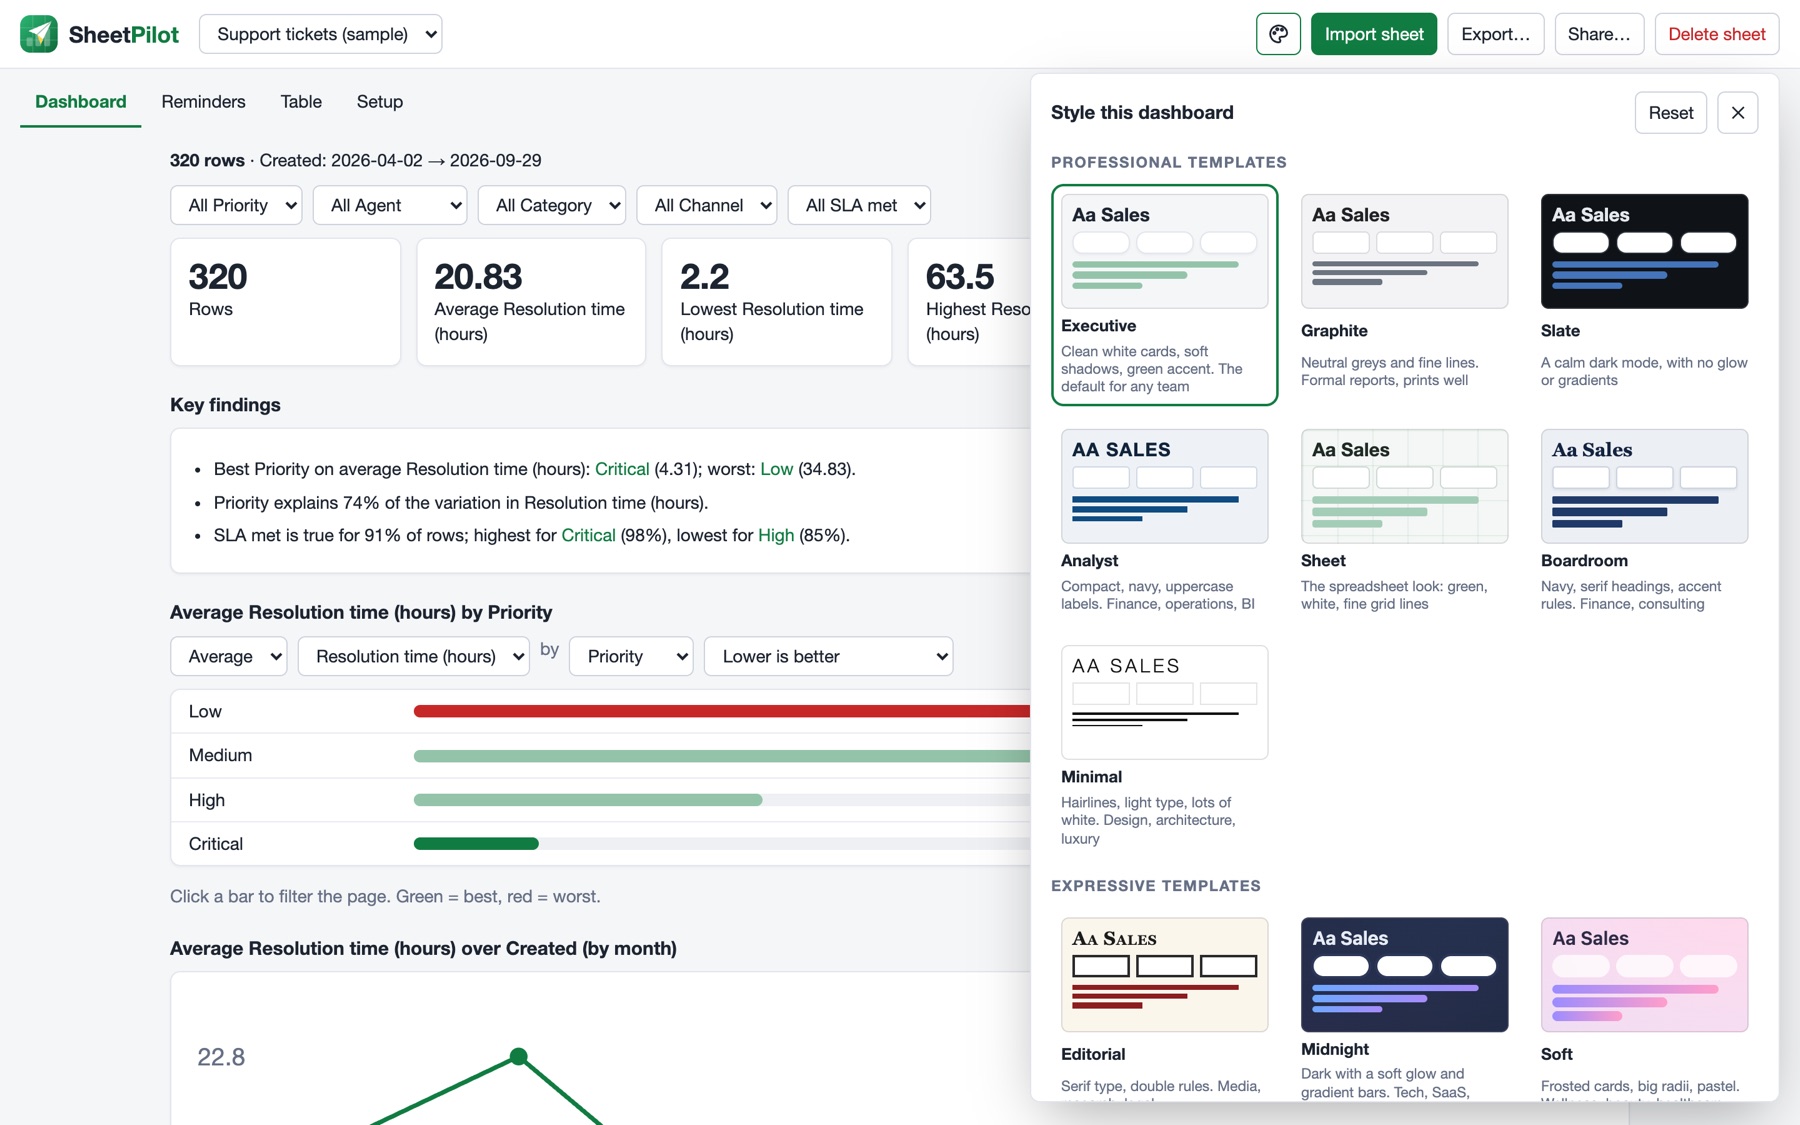Image resolution: width=1800 pixels, height=1125 pixels.
Task: Open the Share… dialog
Action: coord(1599,34)
